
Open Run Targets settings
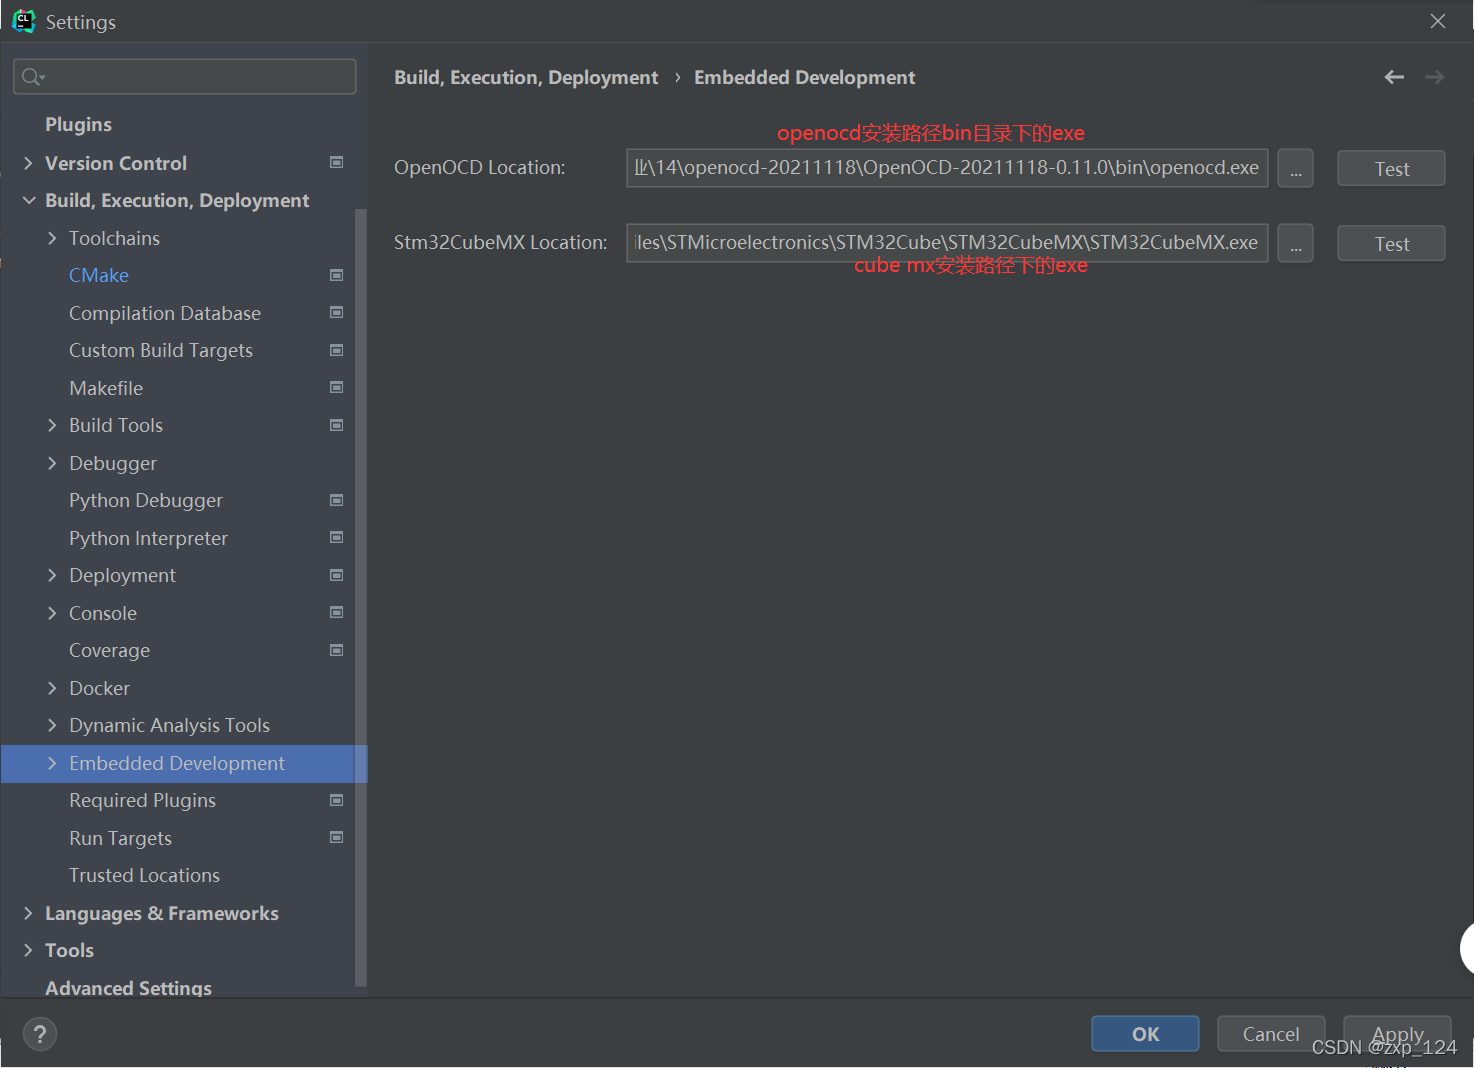pyautogui.click(x=121, y=838)
